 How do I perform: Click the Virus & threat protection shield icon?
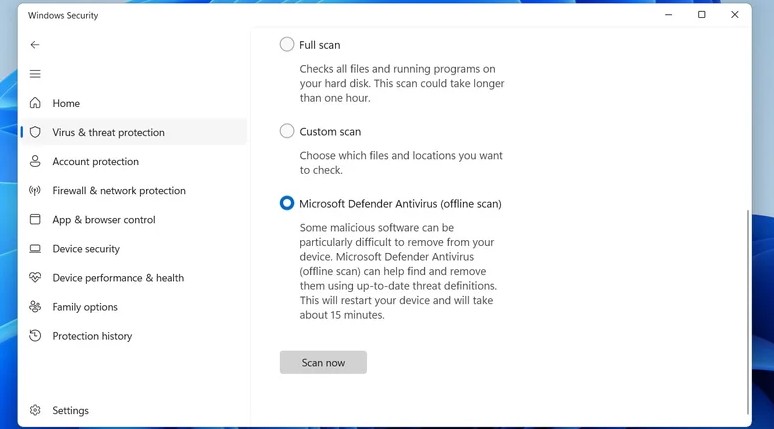(x=35, y=132)
